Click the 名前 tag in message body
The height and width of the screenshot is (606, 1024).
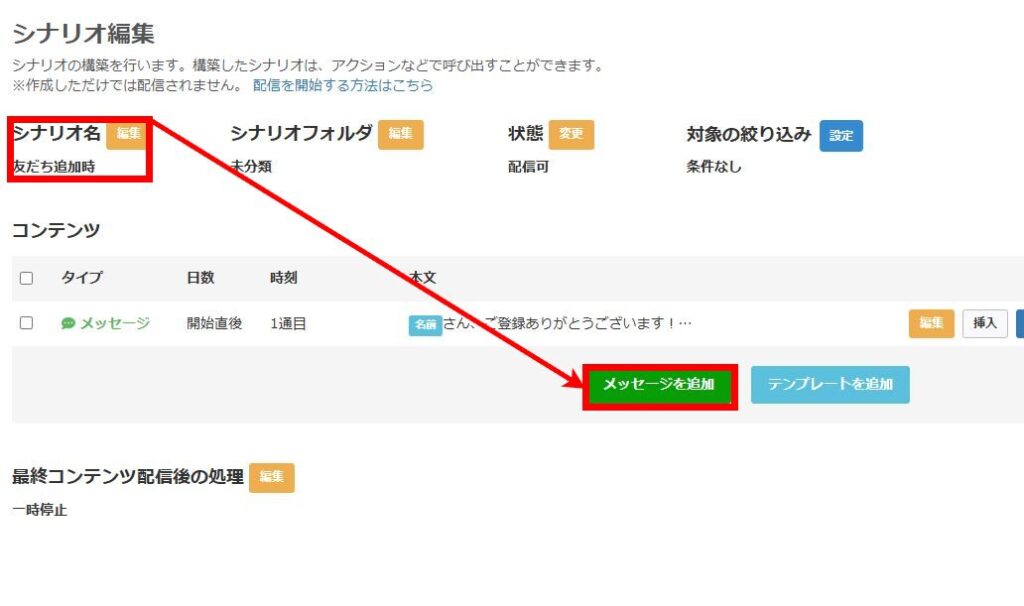coord(425,325)
